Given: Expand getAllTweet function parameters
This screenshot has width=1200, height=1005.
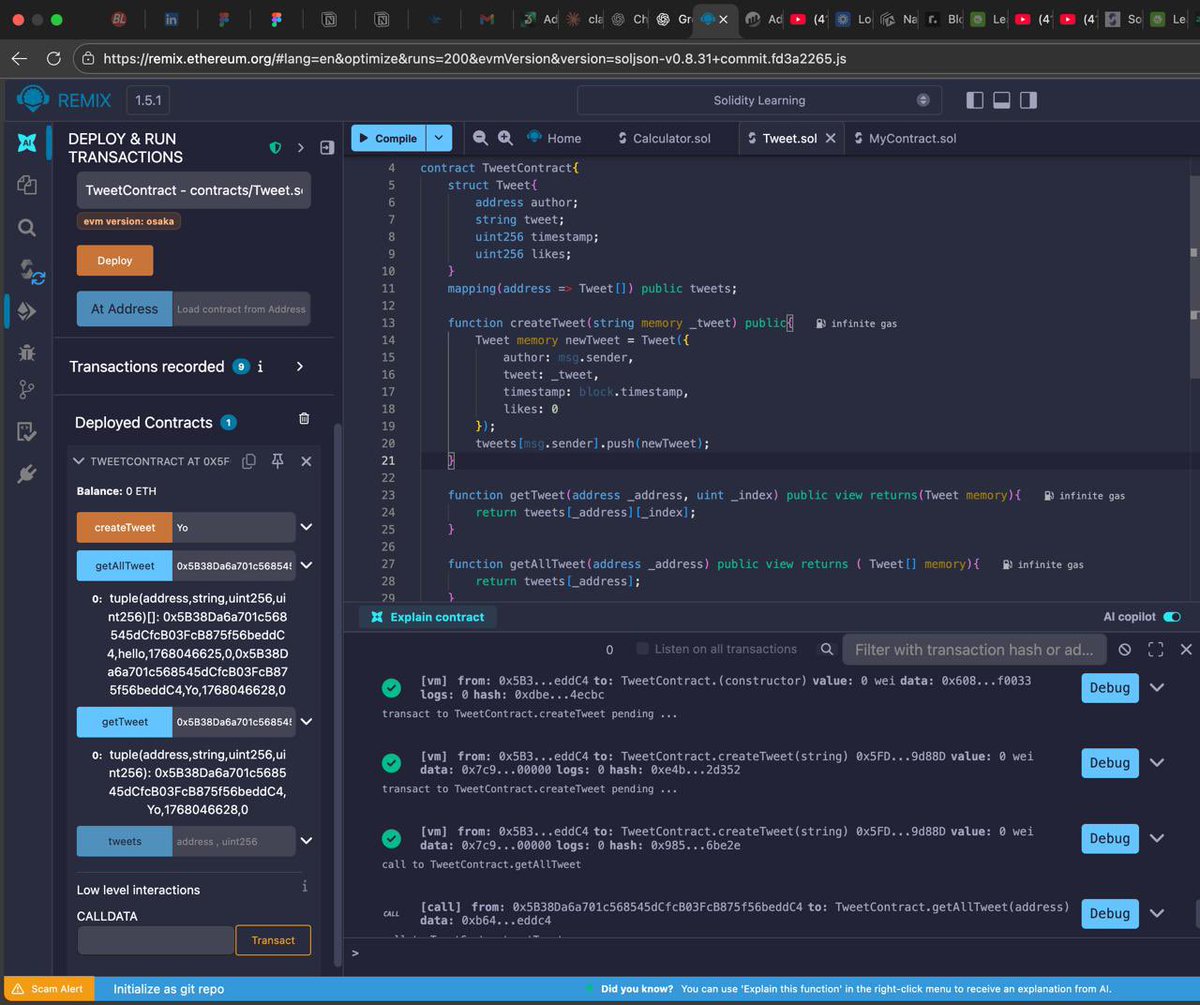Looking at the screenshot, I should click(x=306, y=565).
